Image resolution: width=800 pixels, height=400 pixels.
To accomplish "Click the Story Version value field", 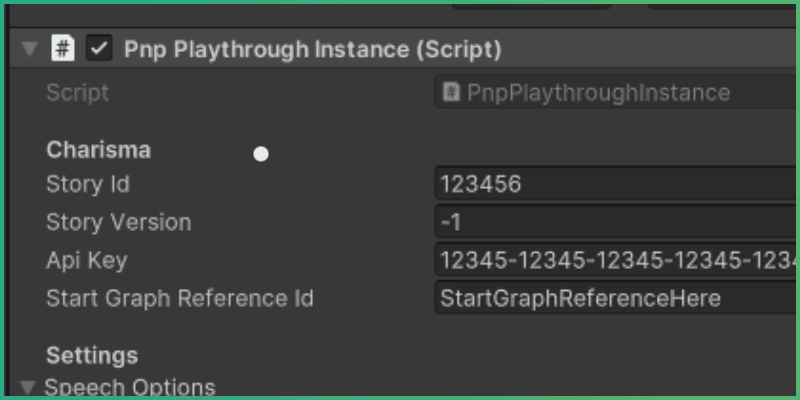I will 615,222.
